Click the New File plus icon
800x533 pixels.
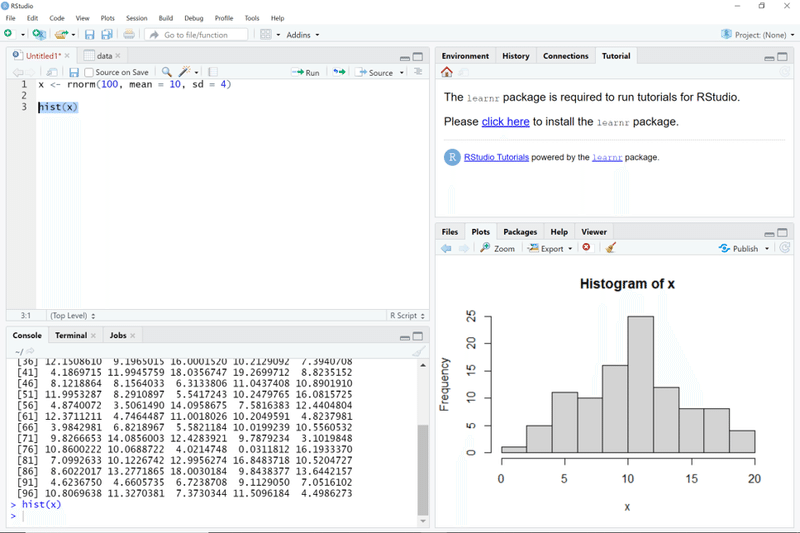8,34
